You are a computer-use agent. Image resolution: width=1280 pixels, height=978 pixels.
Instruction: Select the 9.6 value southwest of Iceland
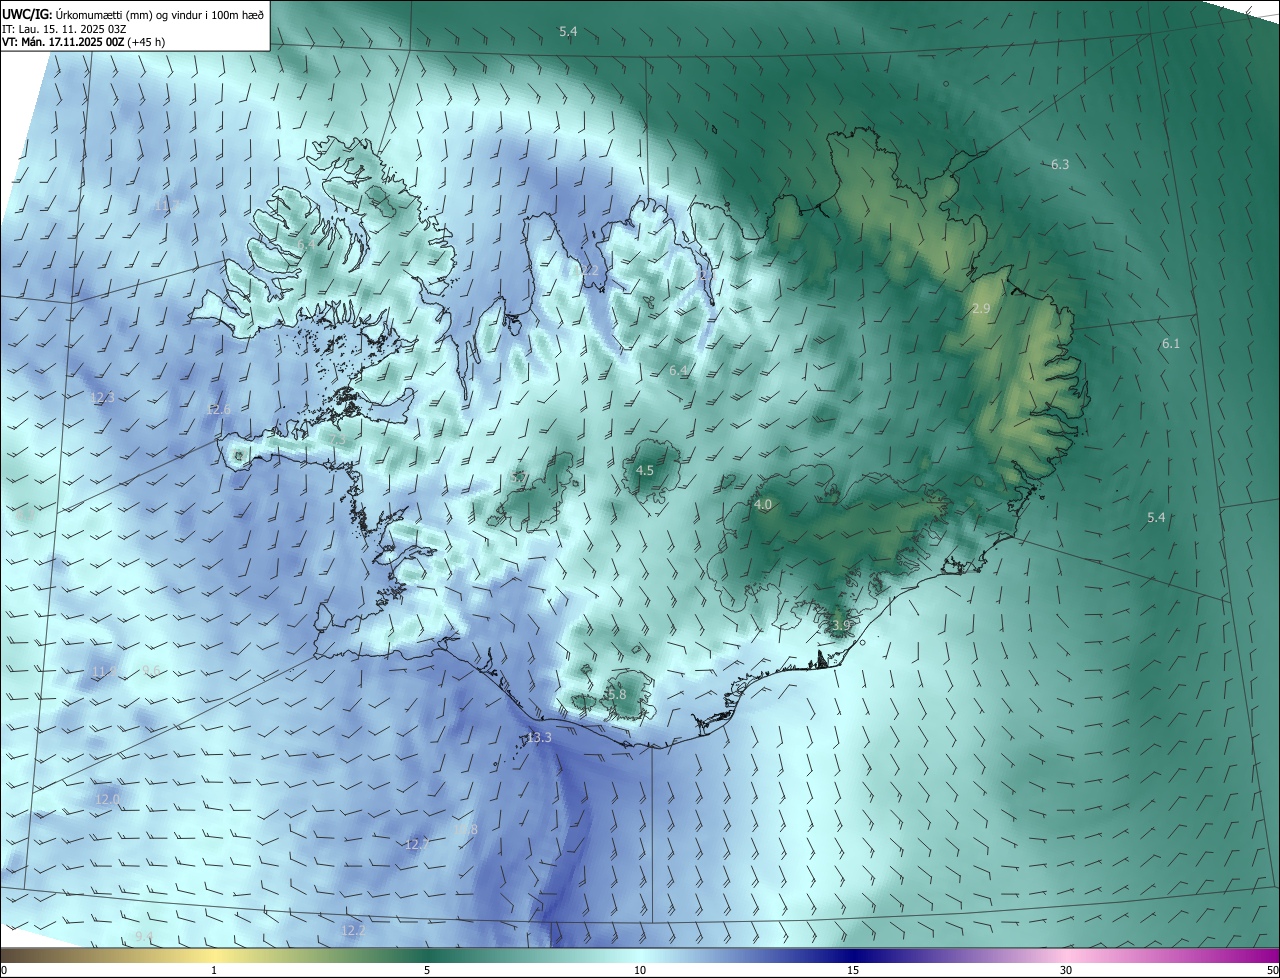(151, 670)
